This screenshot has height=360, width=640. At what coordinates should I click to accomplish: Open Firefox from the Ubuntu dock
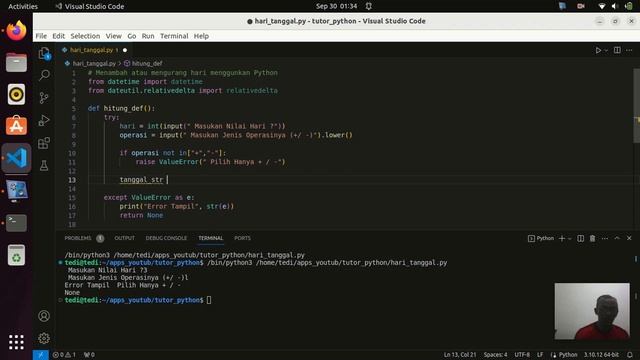[16, 31]
